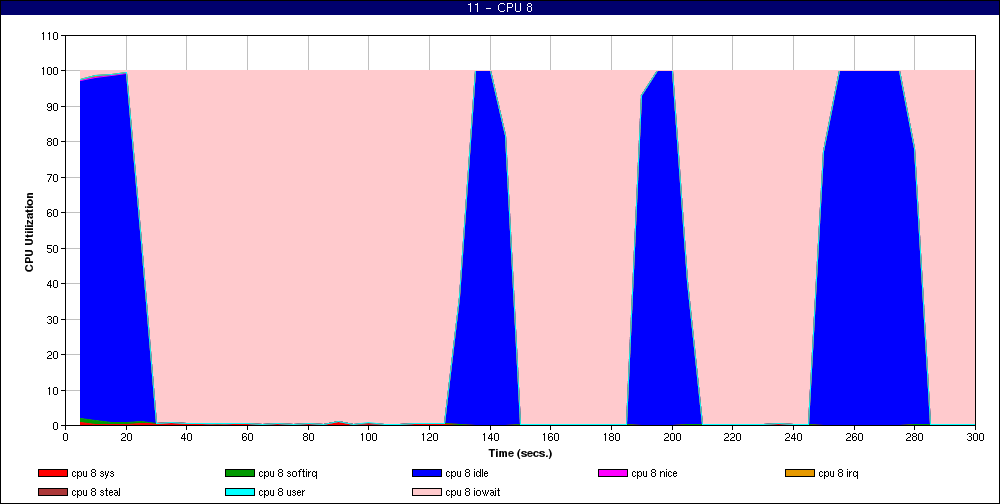Select the 'cpu 8 sys' legend label

pos(93,473)
